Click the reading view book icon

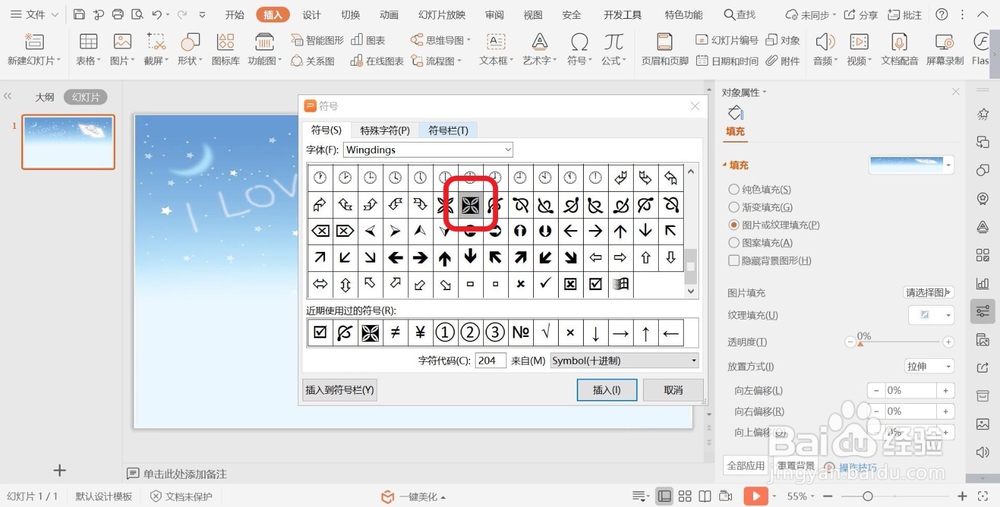coord(705,496)
